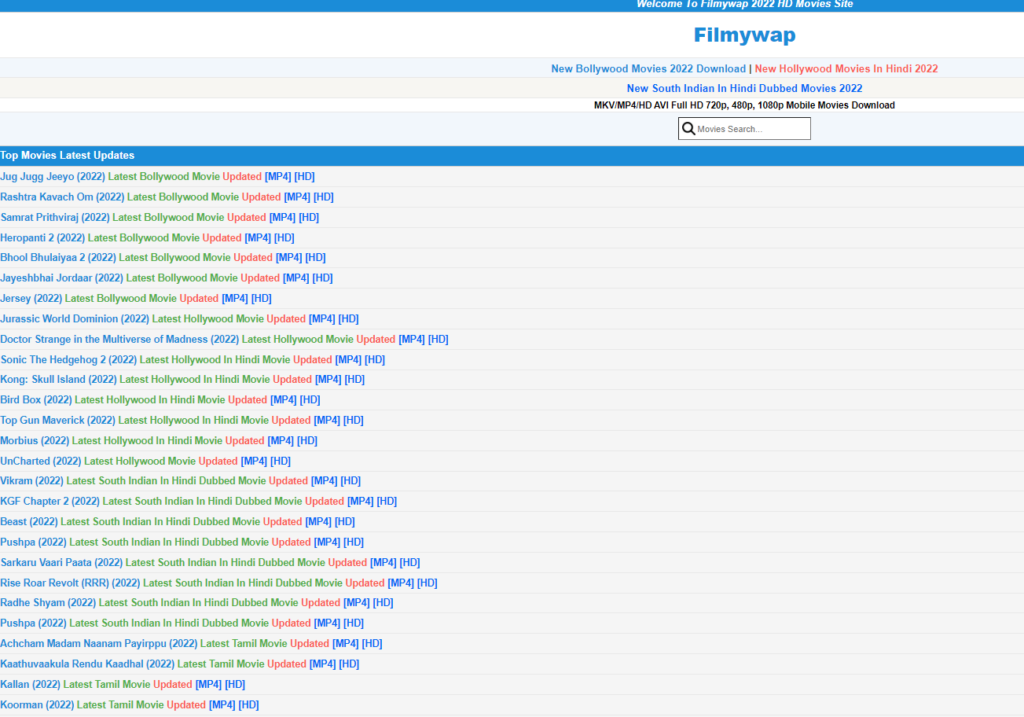Click the magnifier icon in search box
The height and width of the screenshot is (717, 1024).
[x=688, y=129]
